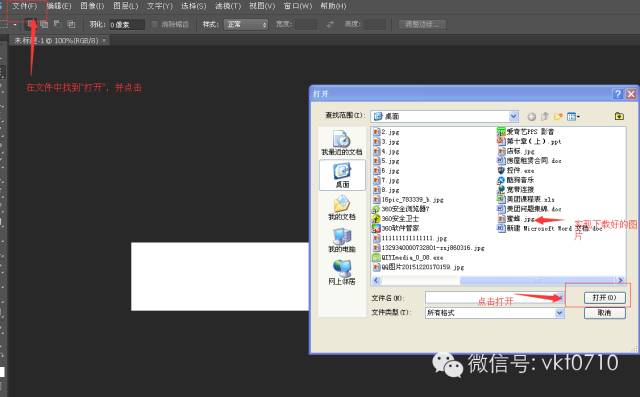Expand the 查找范围 look-in dropdown

pos(514,116)
